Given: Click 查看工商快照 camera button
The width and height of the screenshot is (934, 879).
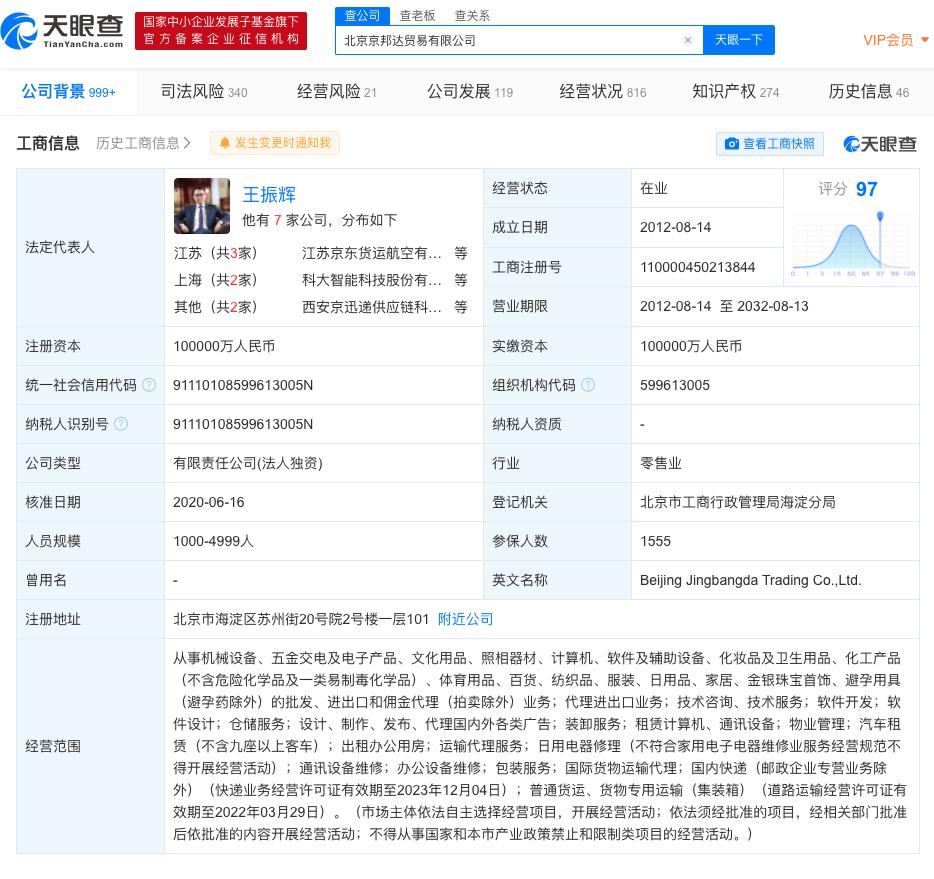Looking at the screenshot, I should 769,144.
